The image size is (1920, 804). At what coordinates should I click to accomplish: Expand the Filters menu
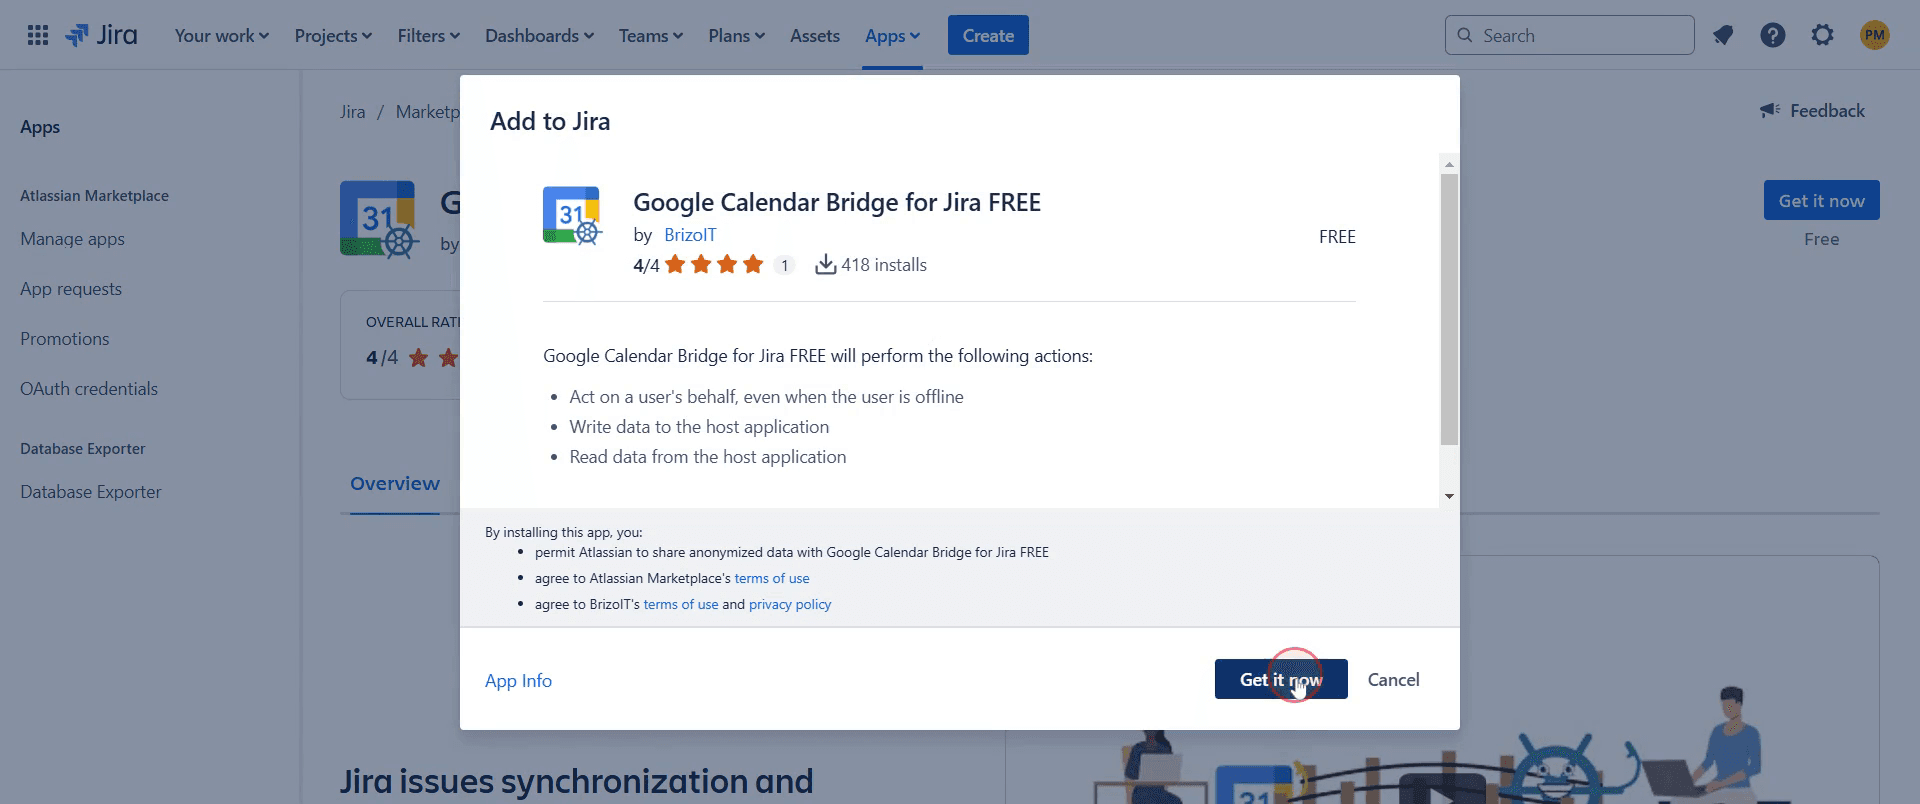(x=429, y=36)
